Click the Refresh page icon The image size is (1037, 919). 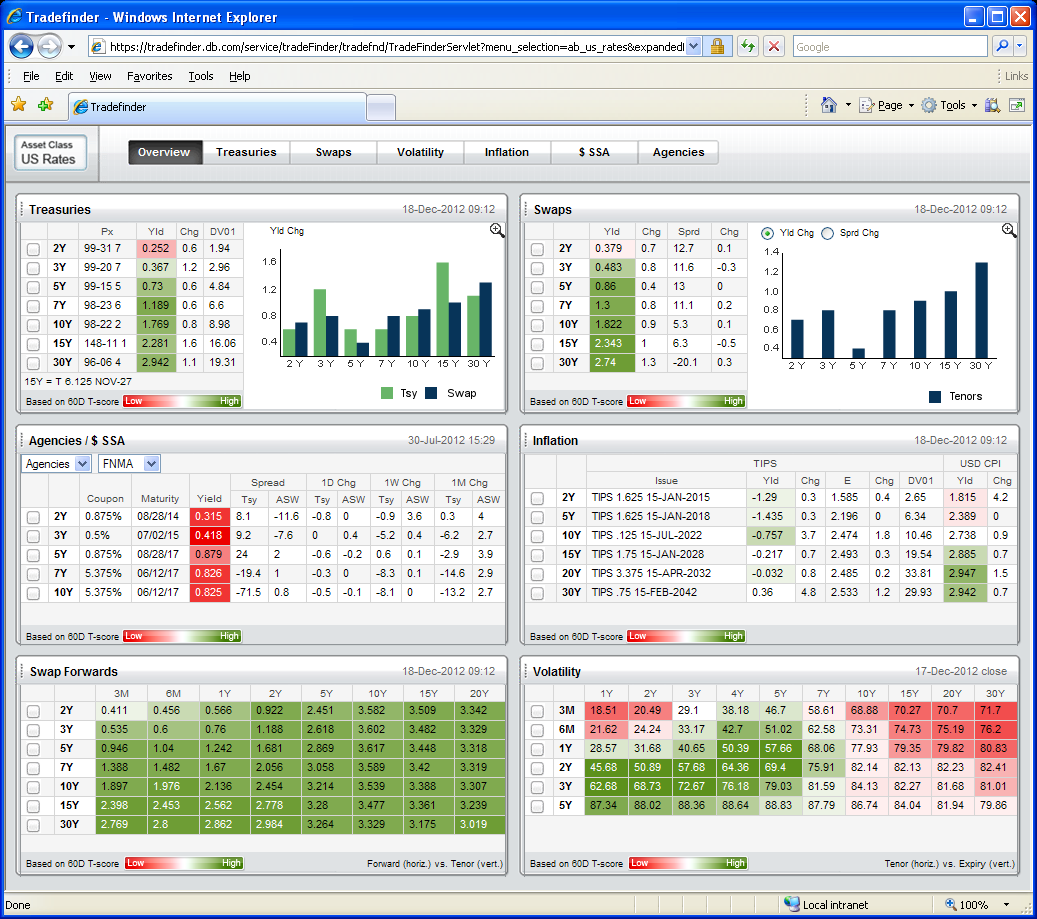coord(747,46)
